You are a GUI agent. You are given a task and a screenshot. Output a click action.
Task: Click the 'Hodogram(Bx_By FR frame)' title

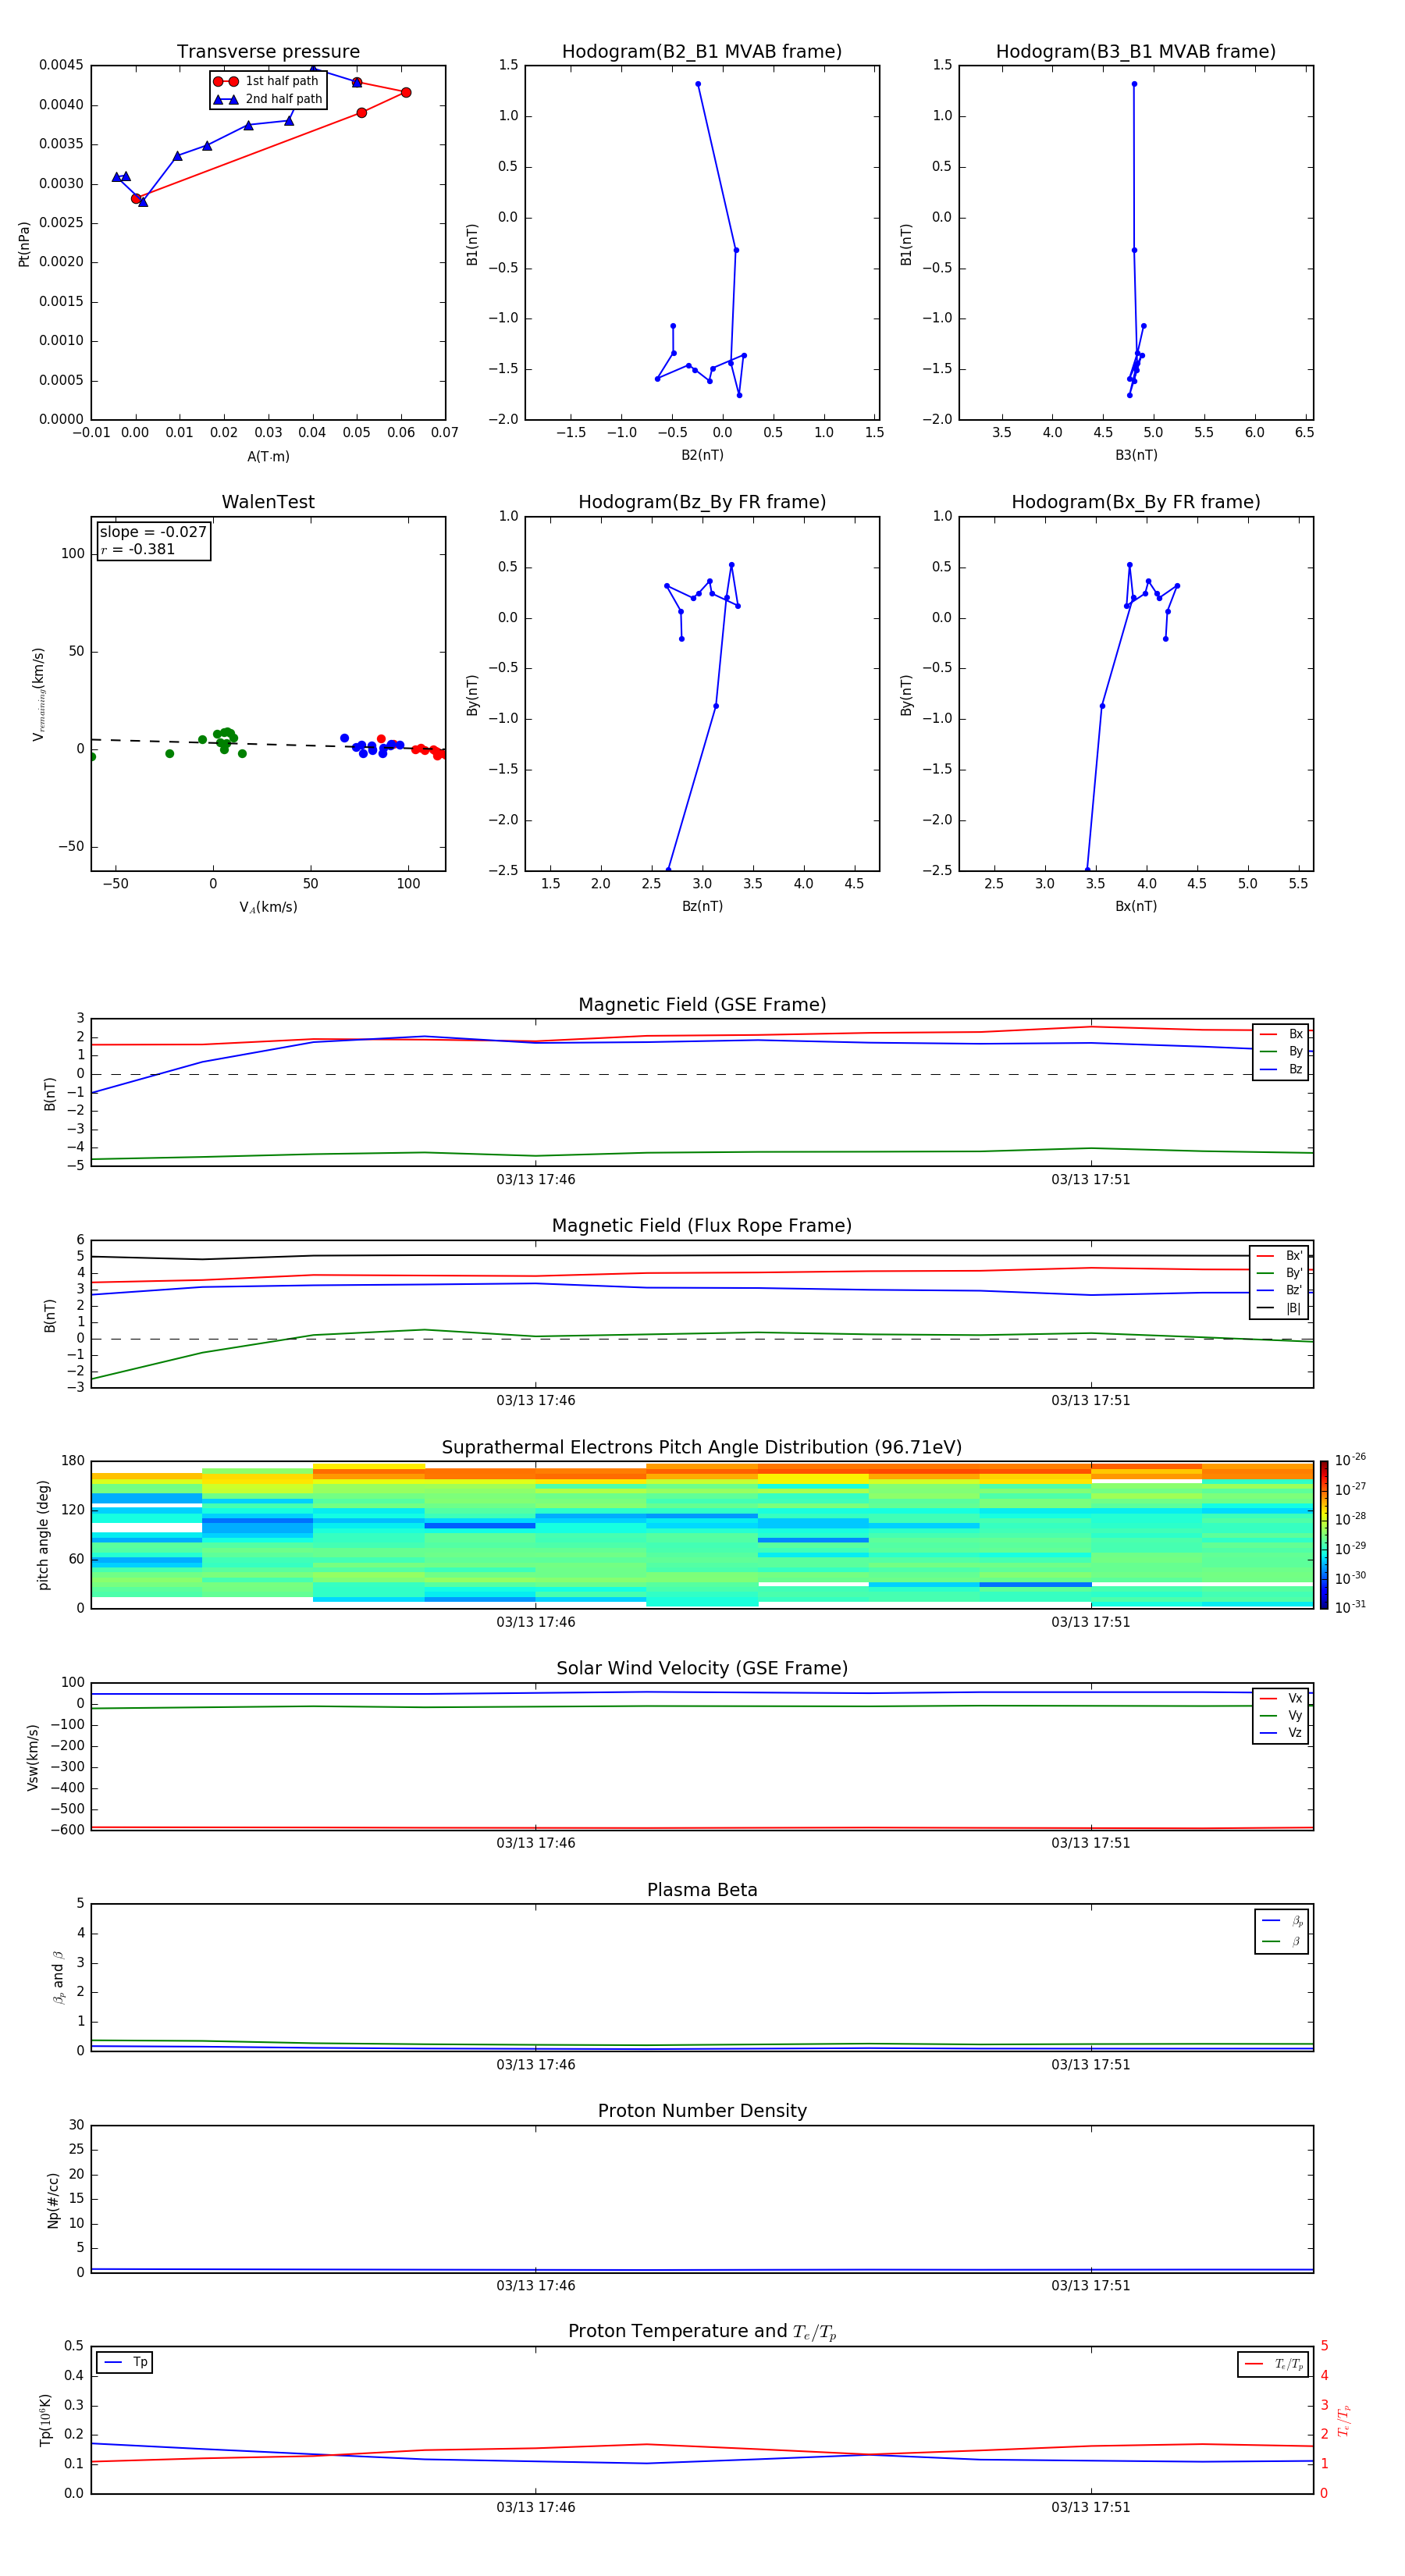[x=1136, y=502]
